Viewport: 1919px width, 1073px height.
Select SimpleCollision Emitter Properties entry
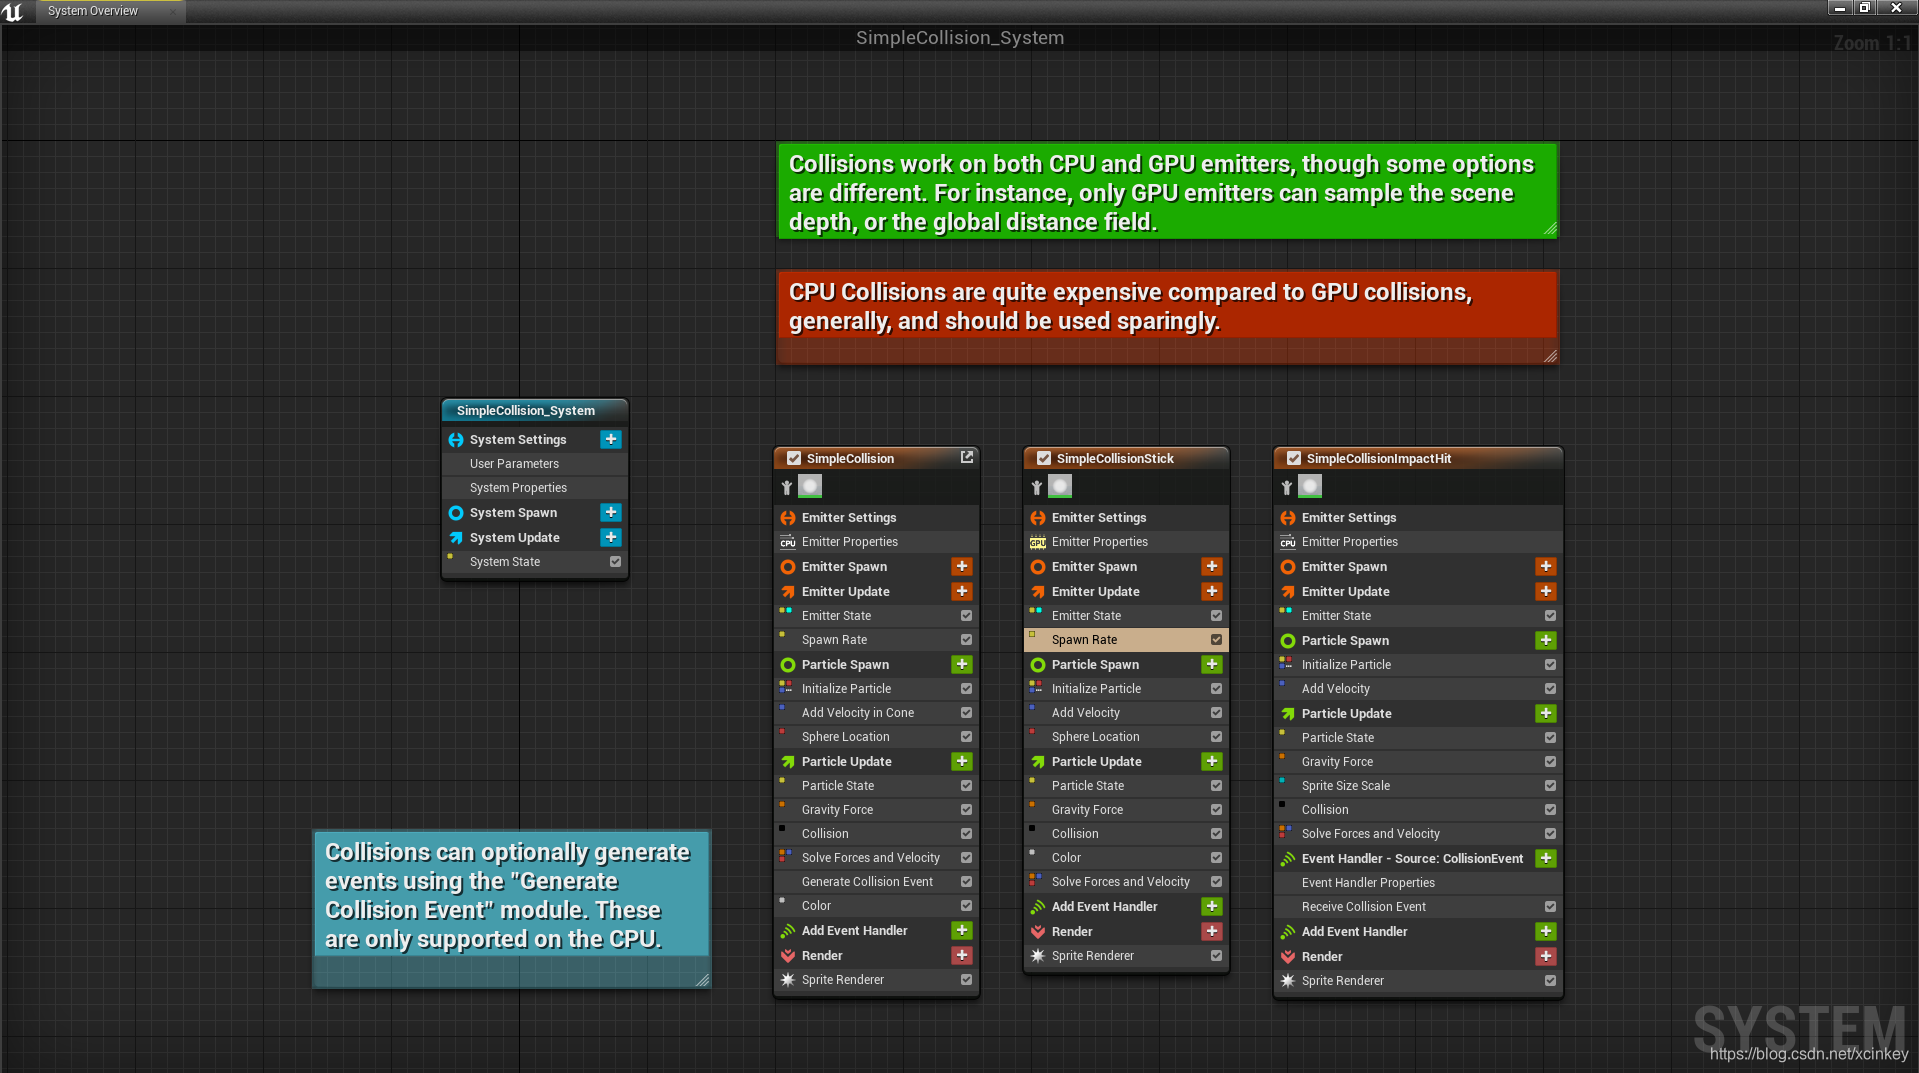pyautogui.click(x=876, y=541)
